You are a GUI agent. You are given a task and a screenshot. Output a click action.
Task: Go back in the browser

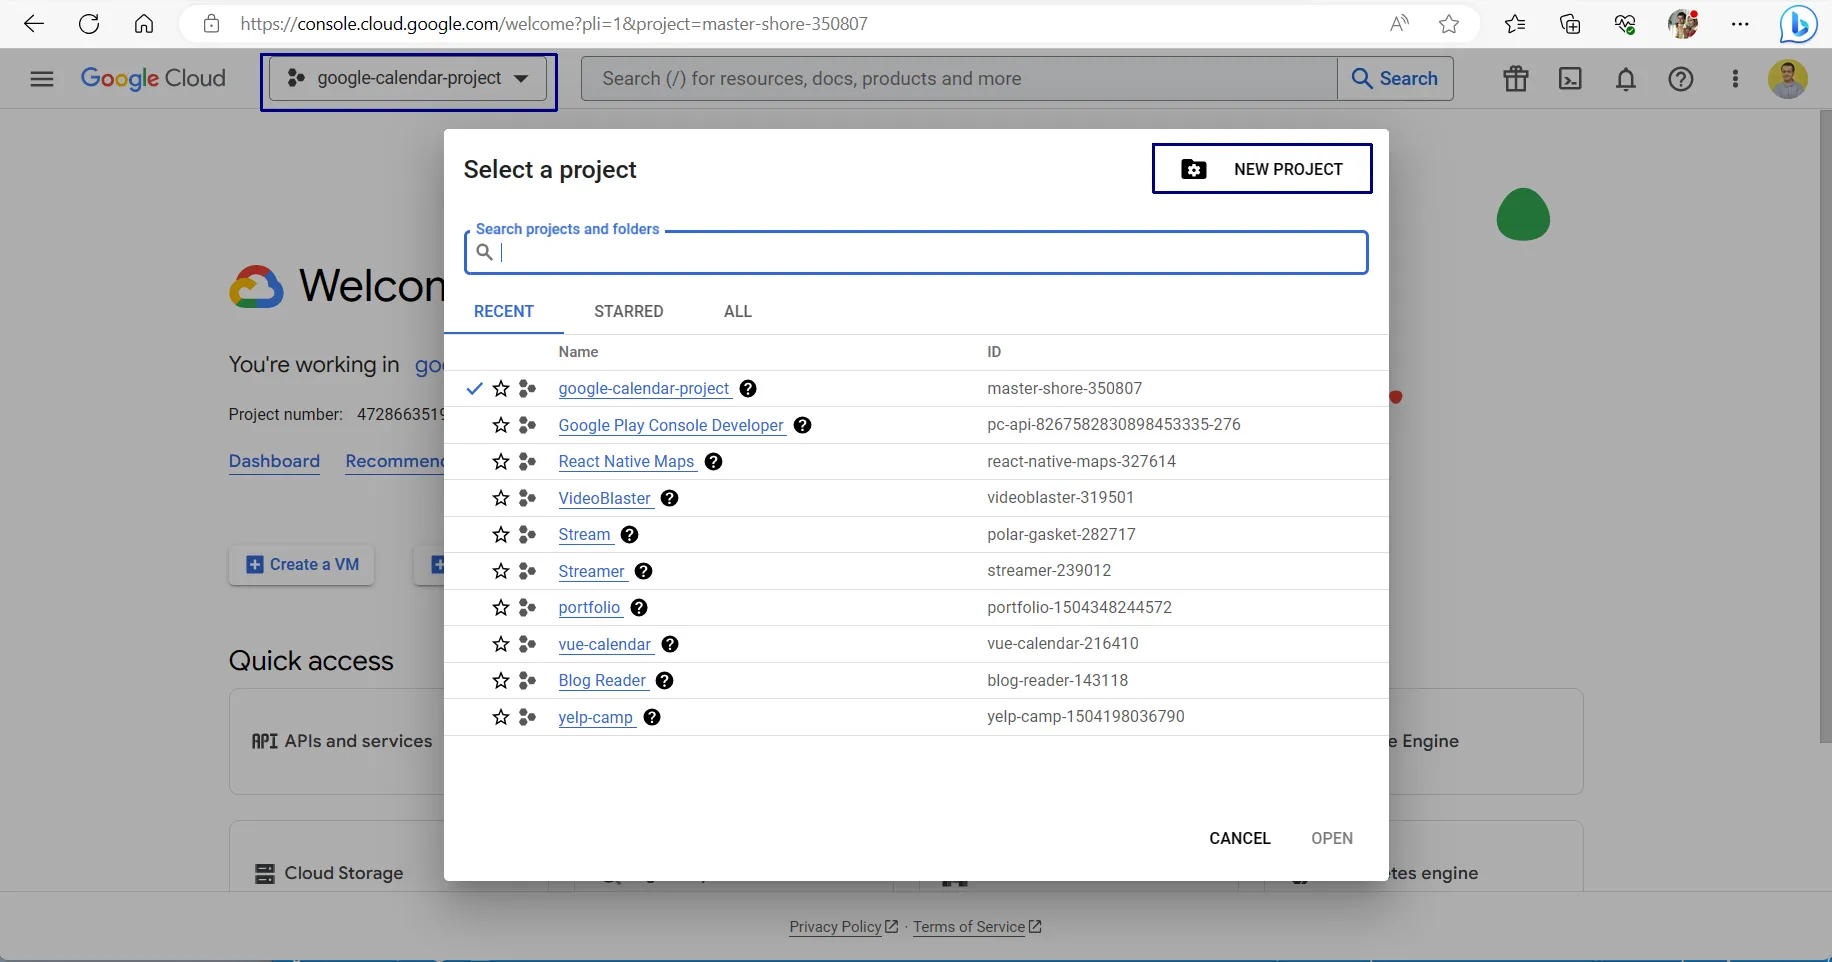(34, 24)
